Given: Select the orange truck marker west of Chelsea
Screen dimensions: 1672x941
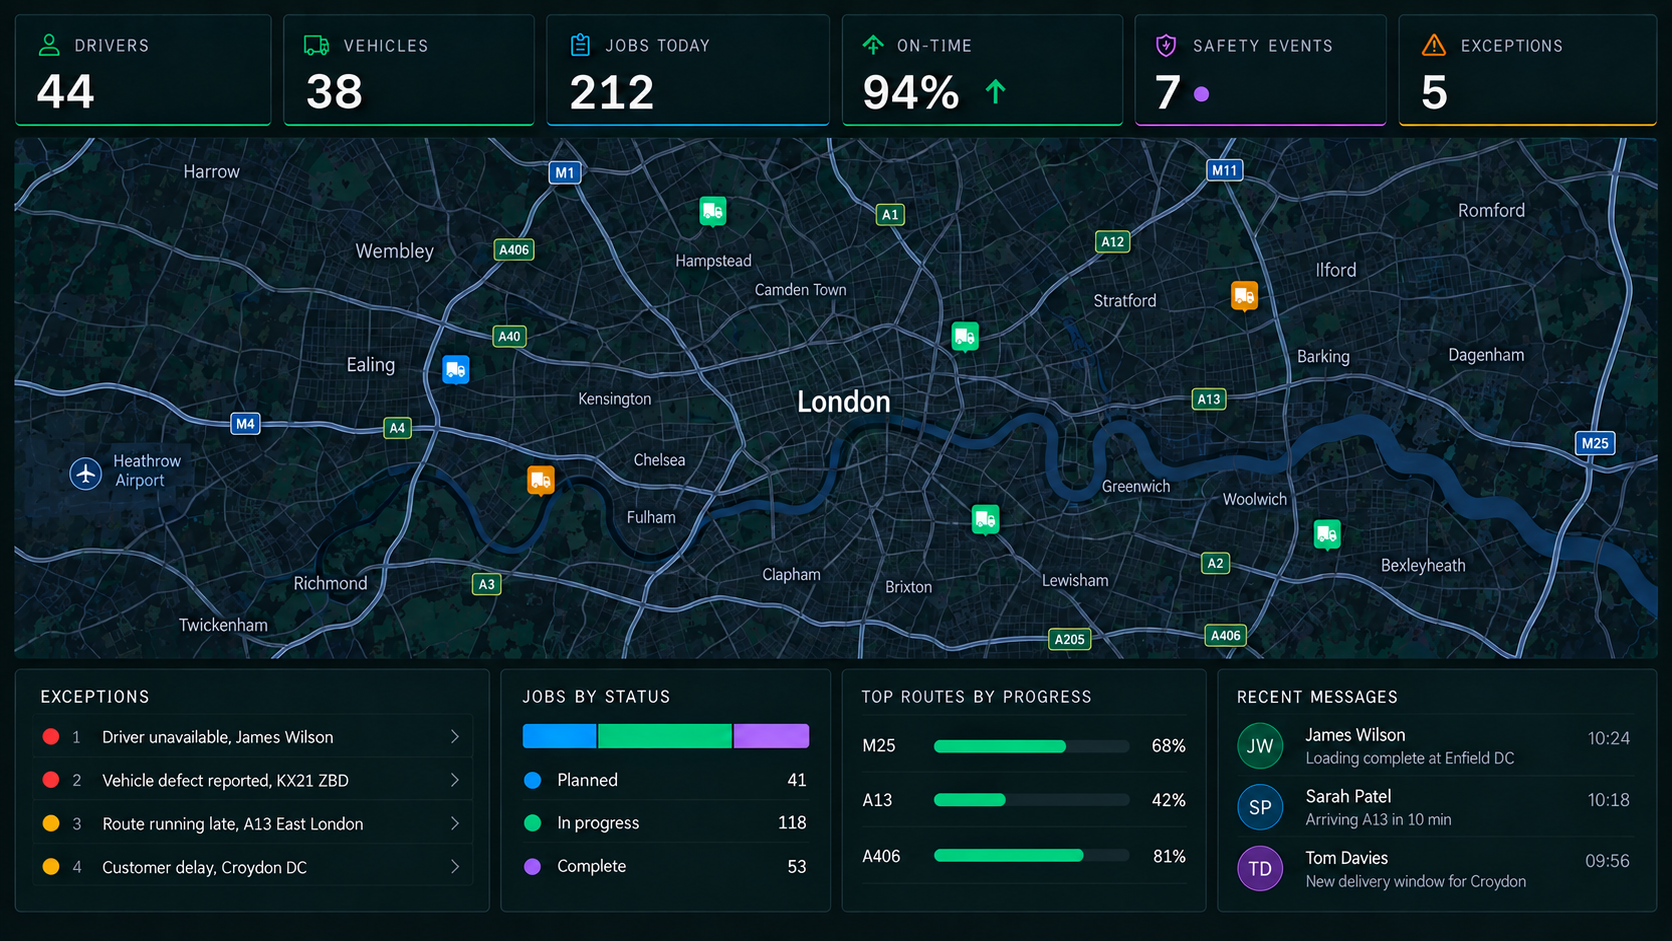Looking at the screenshot, I should tap(541, 481).
